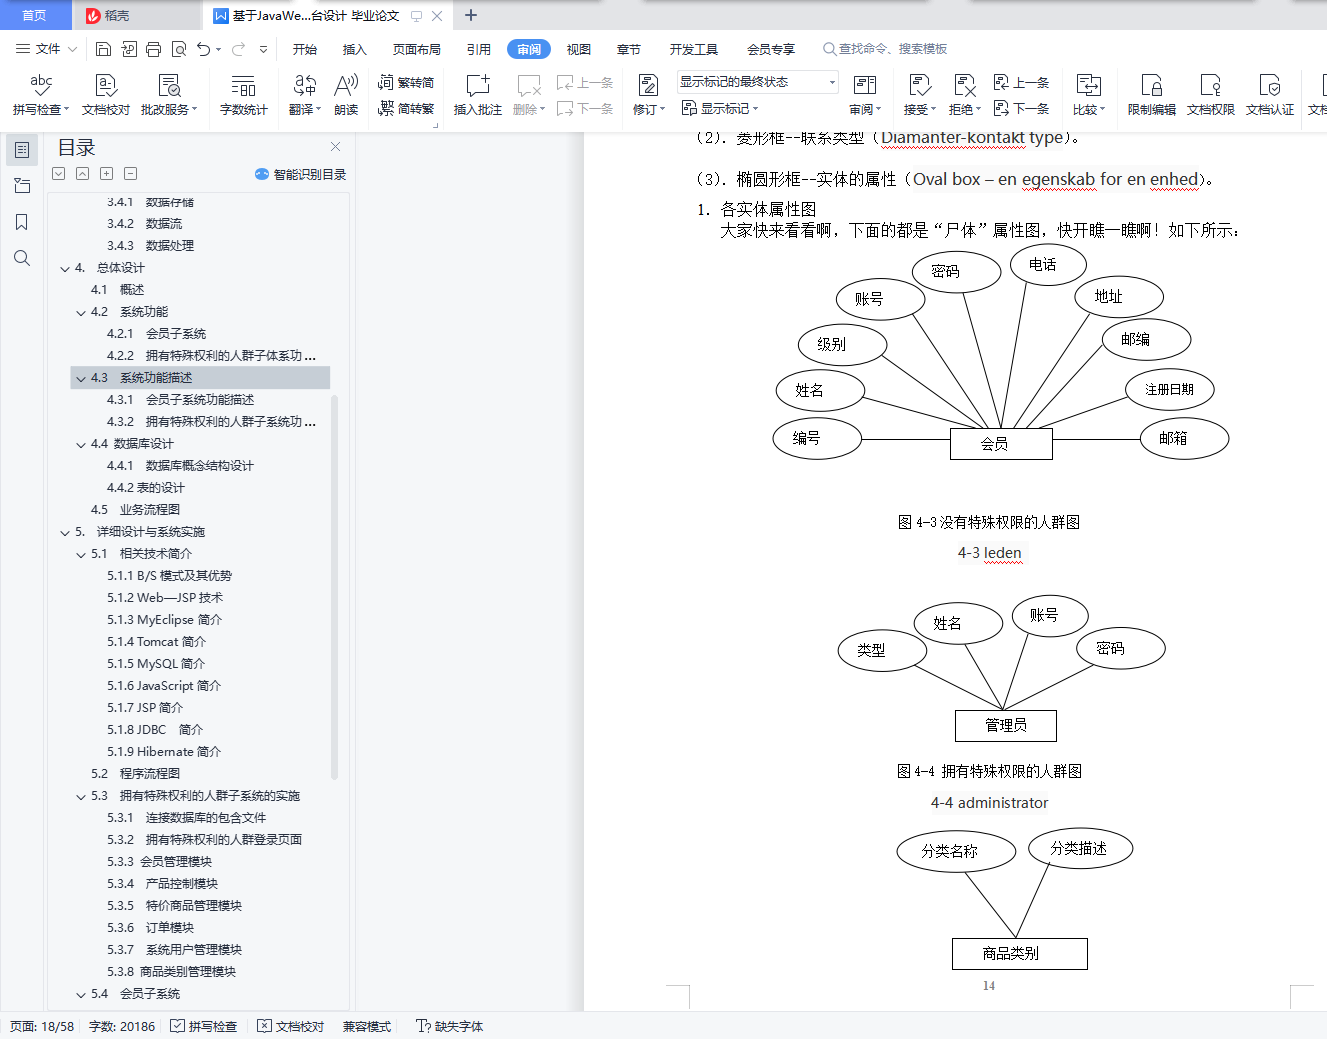1327x1039 pixels.
Task: Open the quick access toolbar customize arrow
Action: click(x=263, y=49)
